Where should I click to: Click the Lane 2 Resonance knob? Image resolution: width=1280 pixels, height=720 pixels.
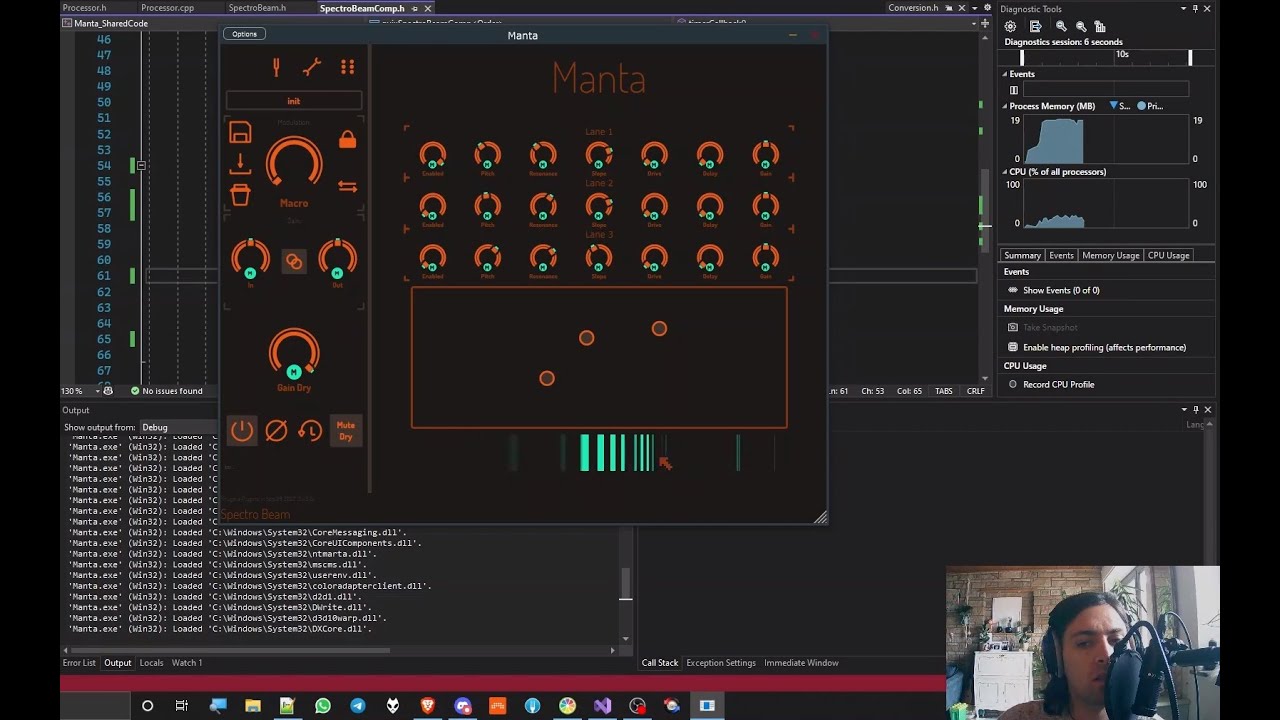point(543,206)
